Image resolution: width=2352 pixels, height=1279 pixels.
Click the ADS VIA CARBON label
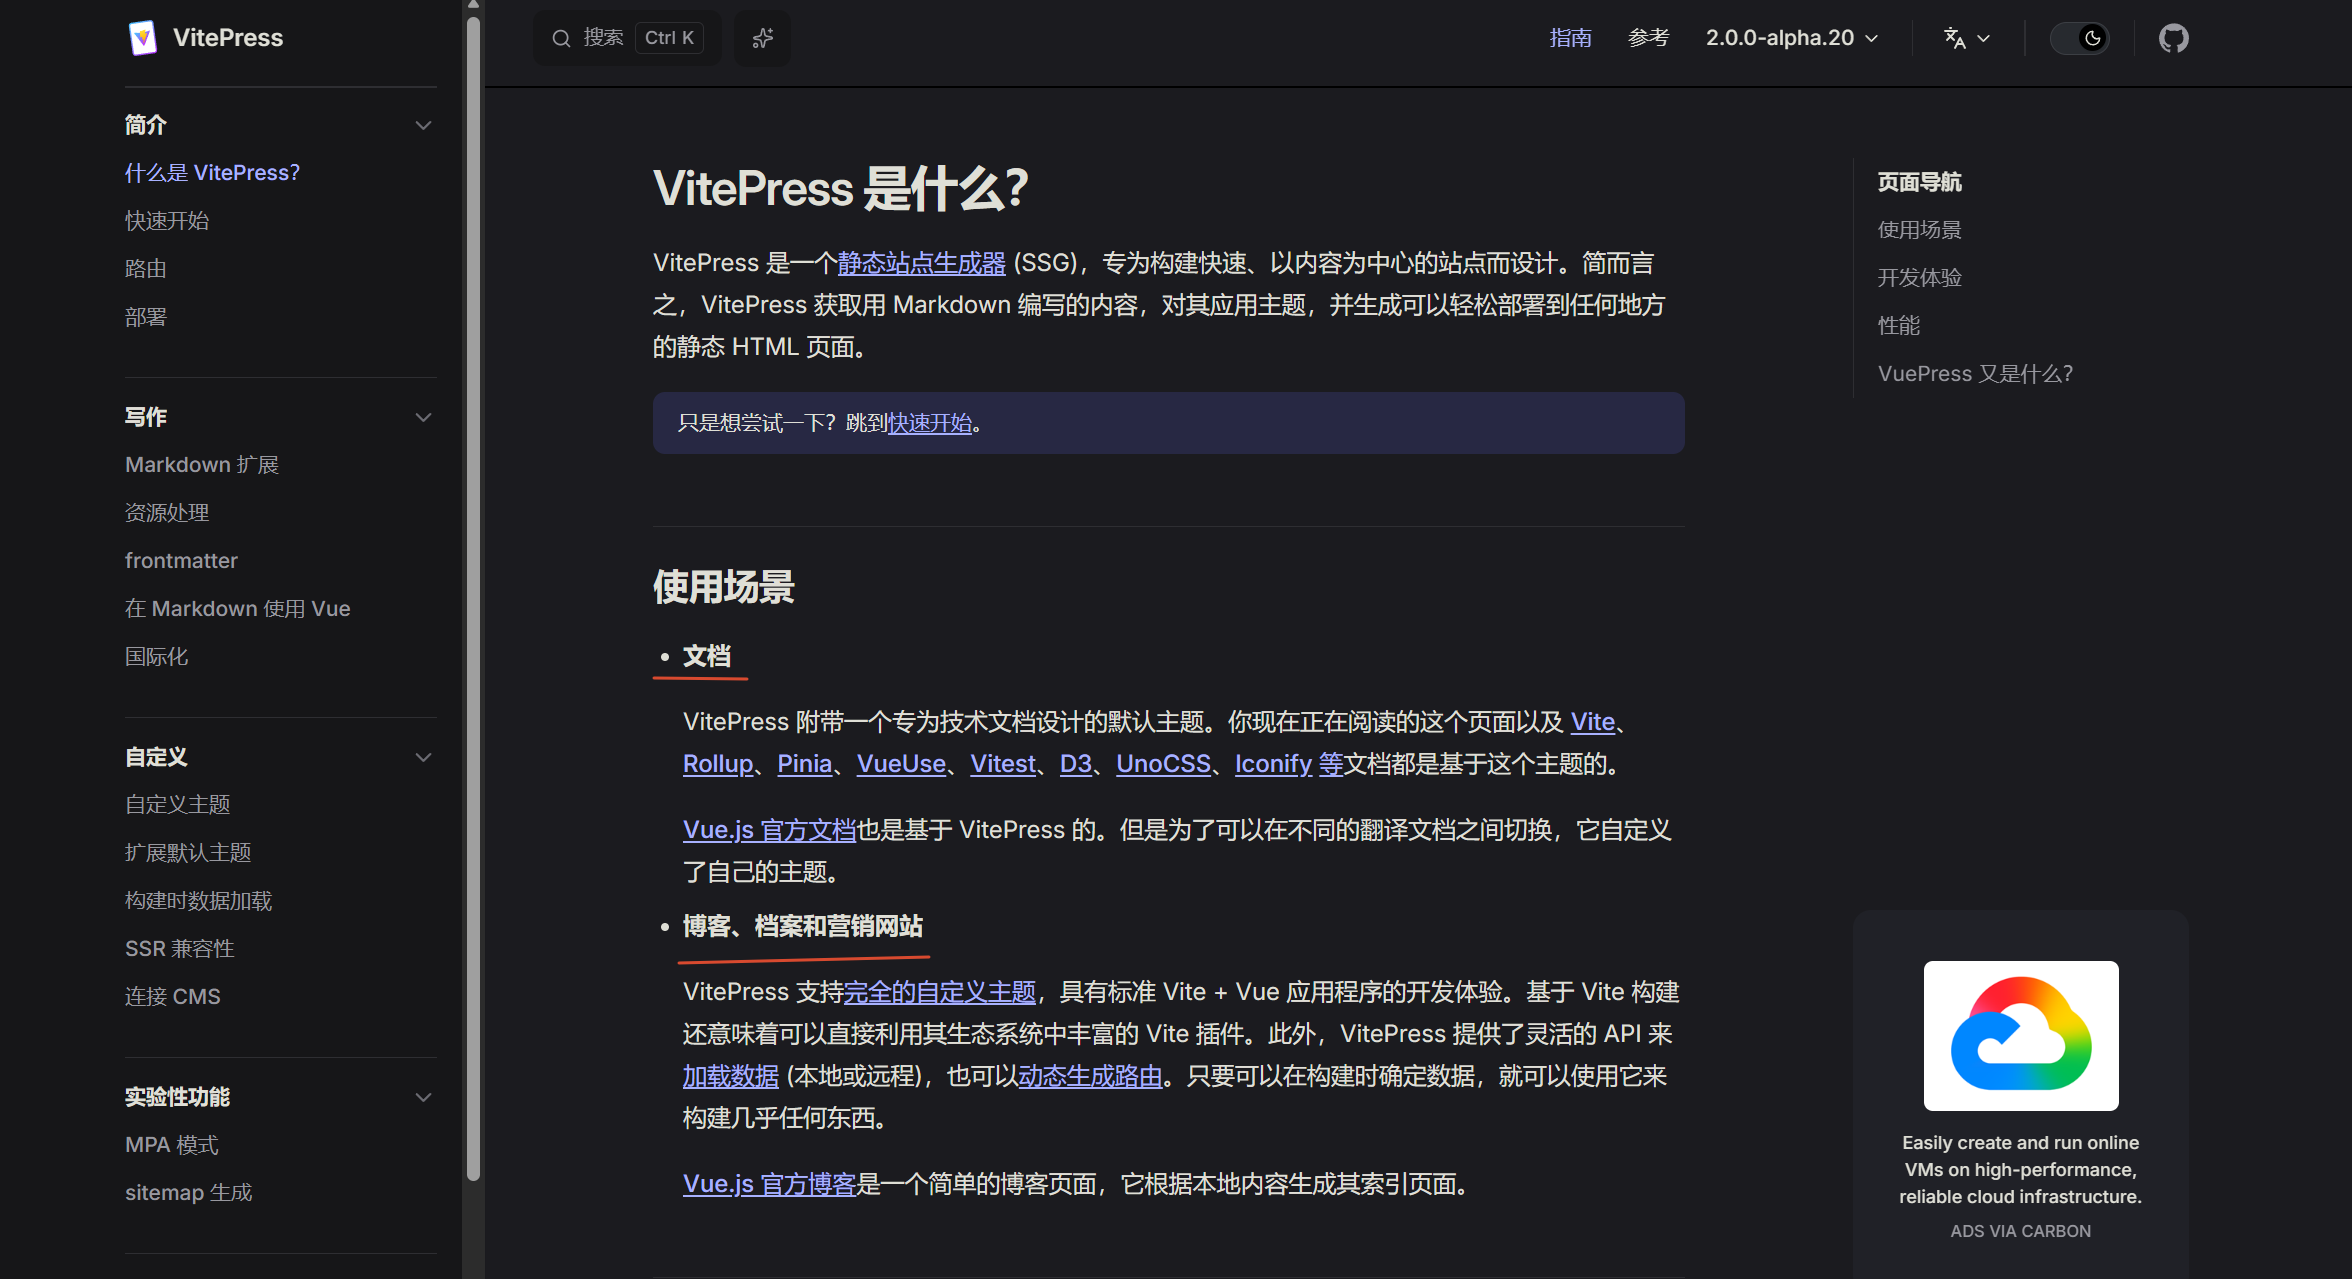click(2020, 1231)
